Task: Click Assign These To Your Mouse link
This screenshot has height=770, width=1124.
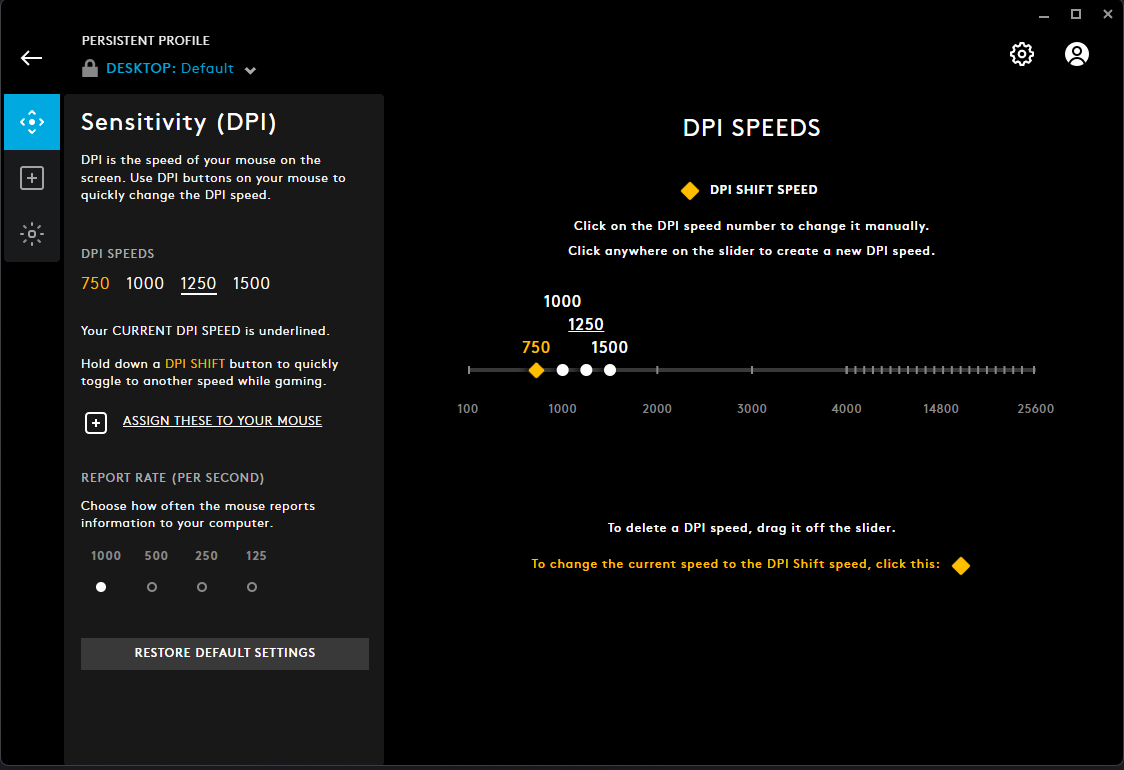Action: pyautogui.click(x=222, y=421)
